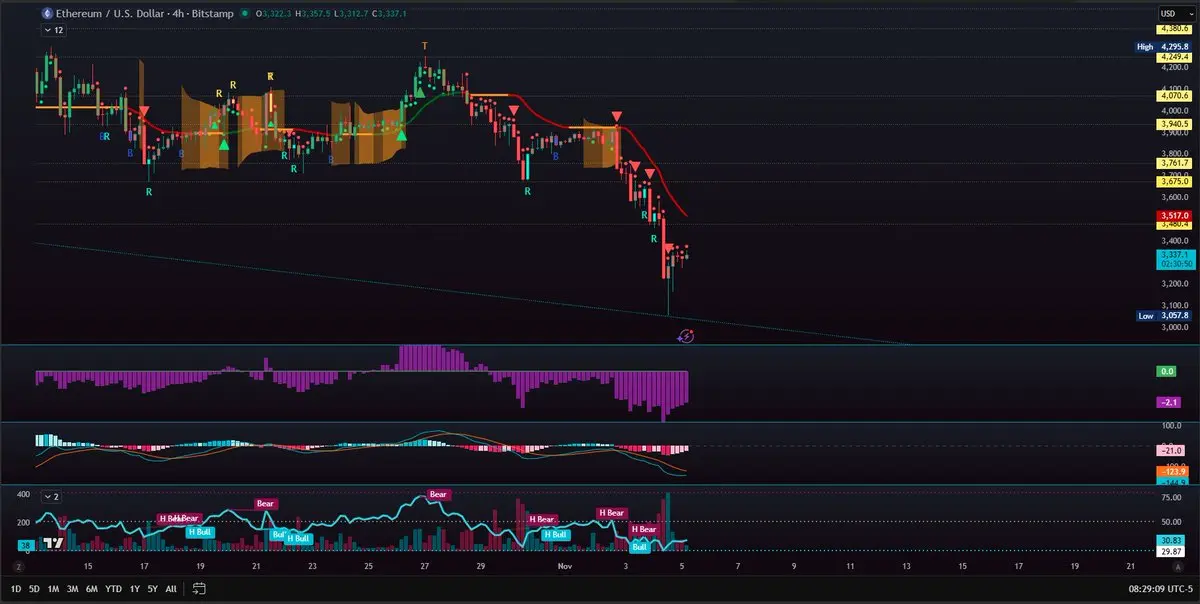Click the Low 3,057.8 price label

pos(1164,316)
